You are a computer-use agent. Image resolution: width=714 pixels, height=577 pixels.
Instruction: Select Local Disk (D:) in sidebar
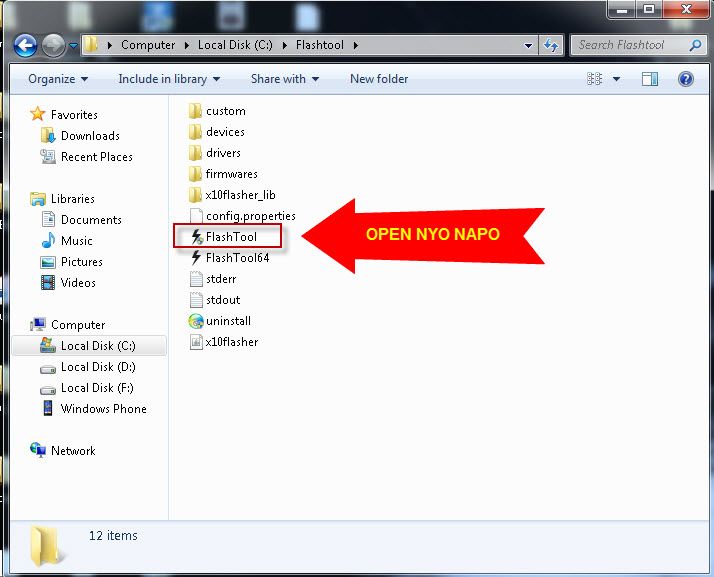(98, 367)
